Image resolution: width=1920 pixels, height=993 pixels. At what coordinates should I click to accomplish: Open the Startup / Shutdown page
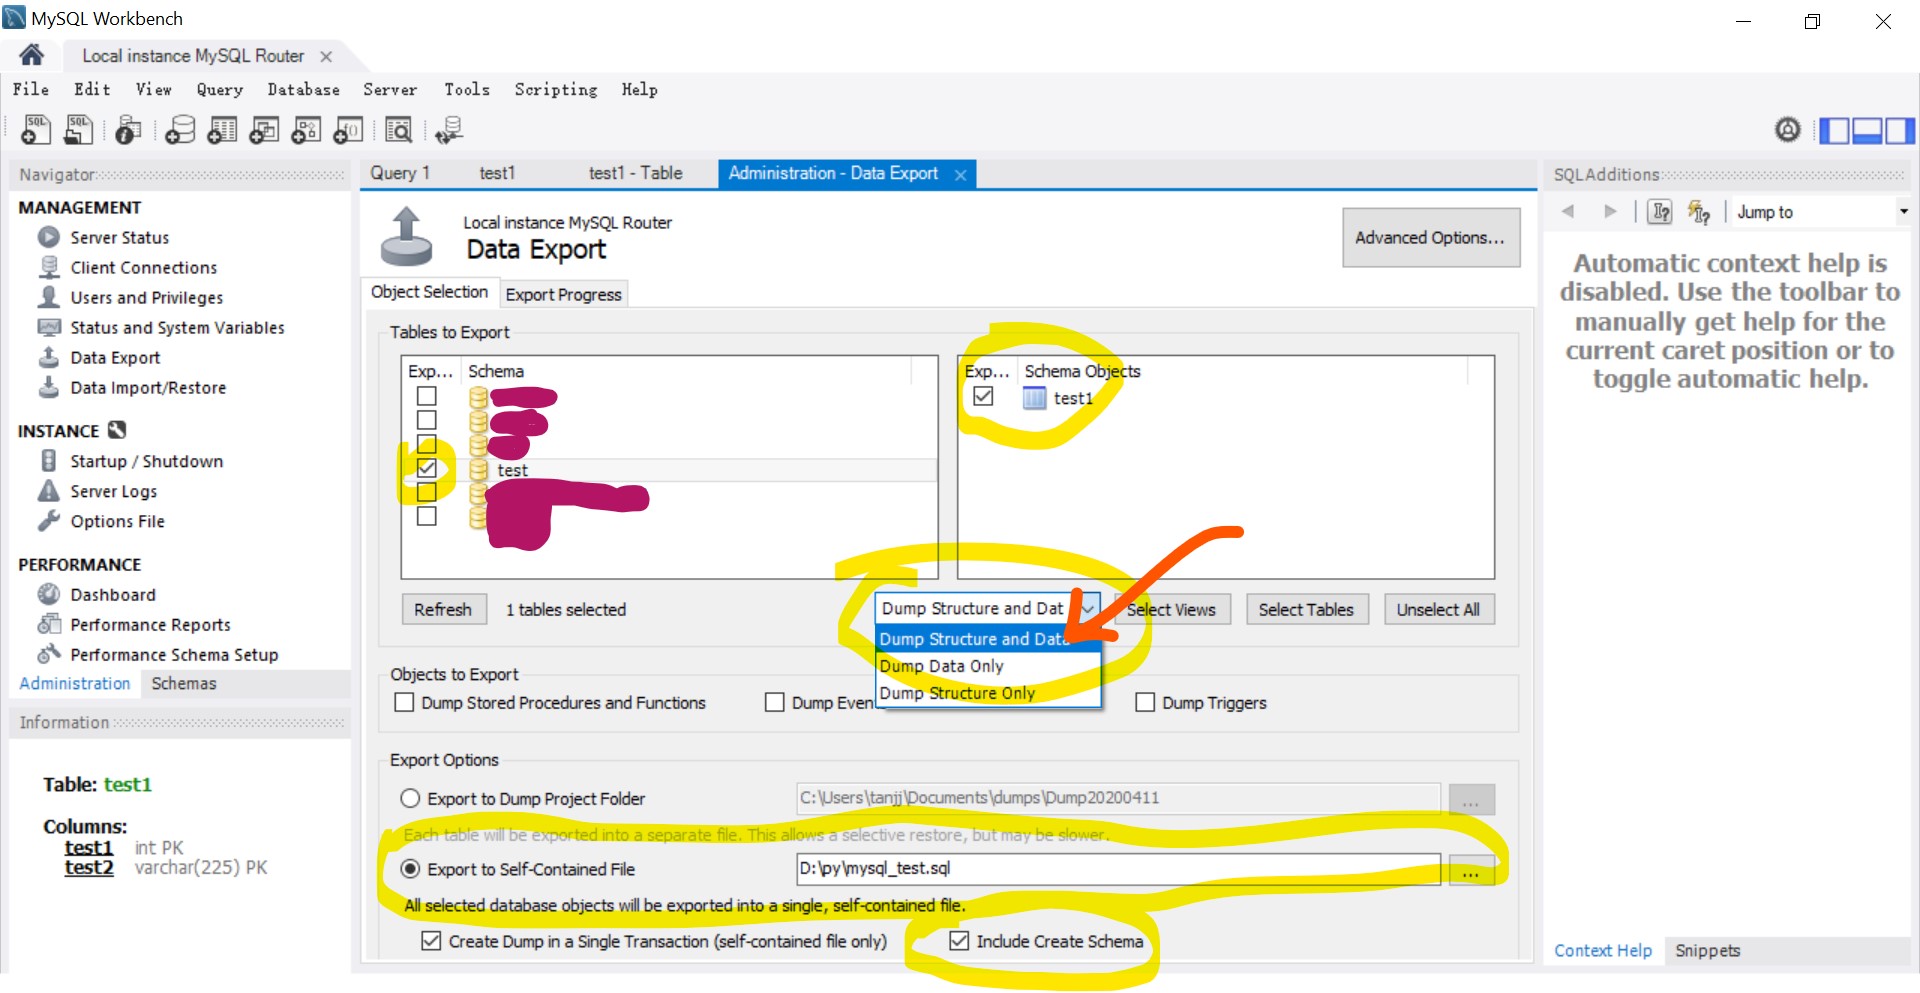(x=146, y=461)
